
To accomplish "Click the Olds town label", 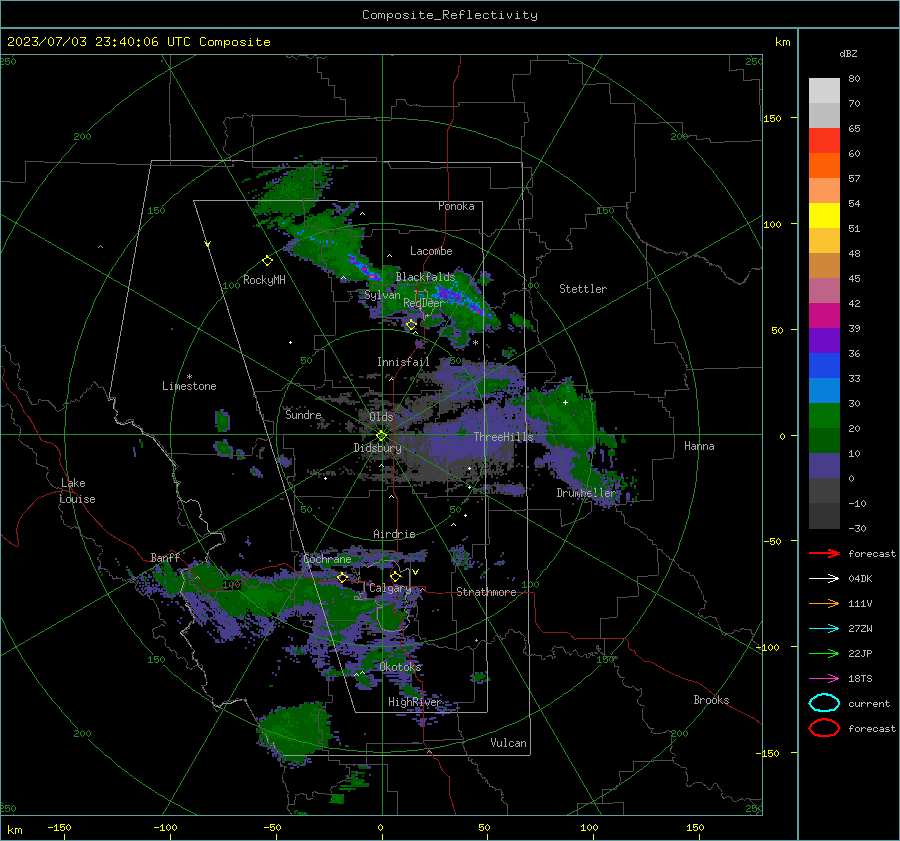I will tap(381, 417).
